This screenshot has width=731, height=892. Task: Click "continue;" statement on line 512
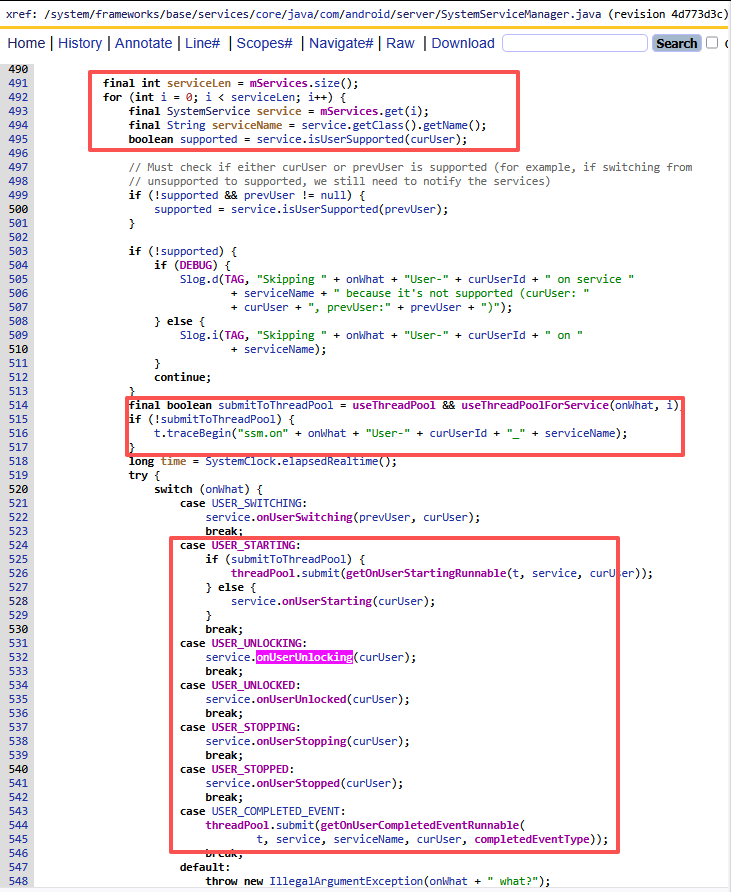coord(183,377)
